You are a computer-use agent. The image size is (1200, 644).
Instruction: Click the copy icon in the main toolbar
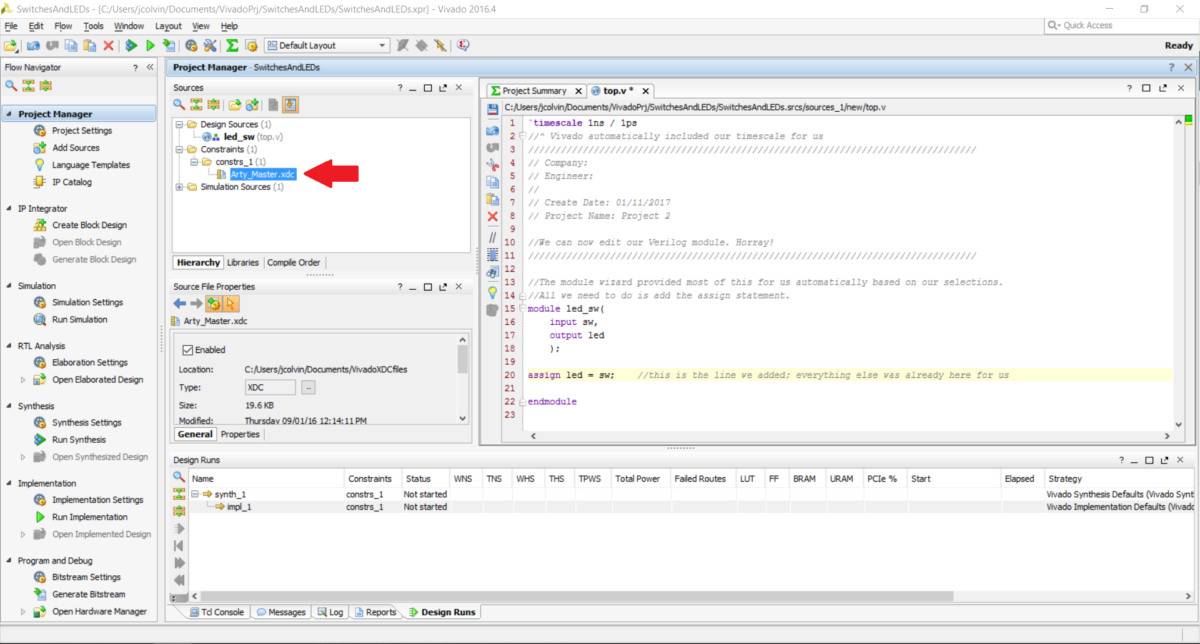(71, 45)
